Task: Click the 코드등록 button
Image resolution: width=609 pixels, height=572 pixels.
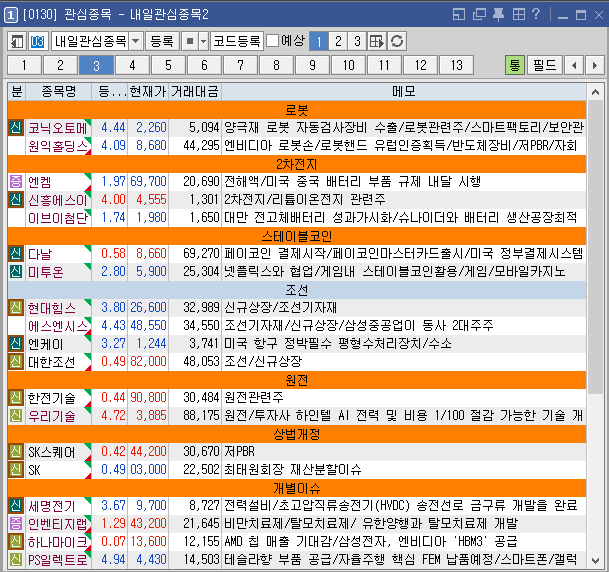Action: 237,41
